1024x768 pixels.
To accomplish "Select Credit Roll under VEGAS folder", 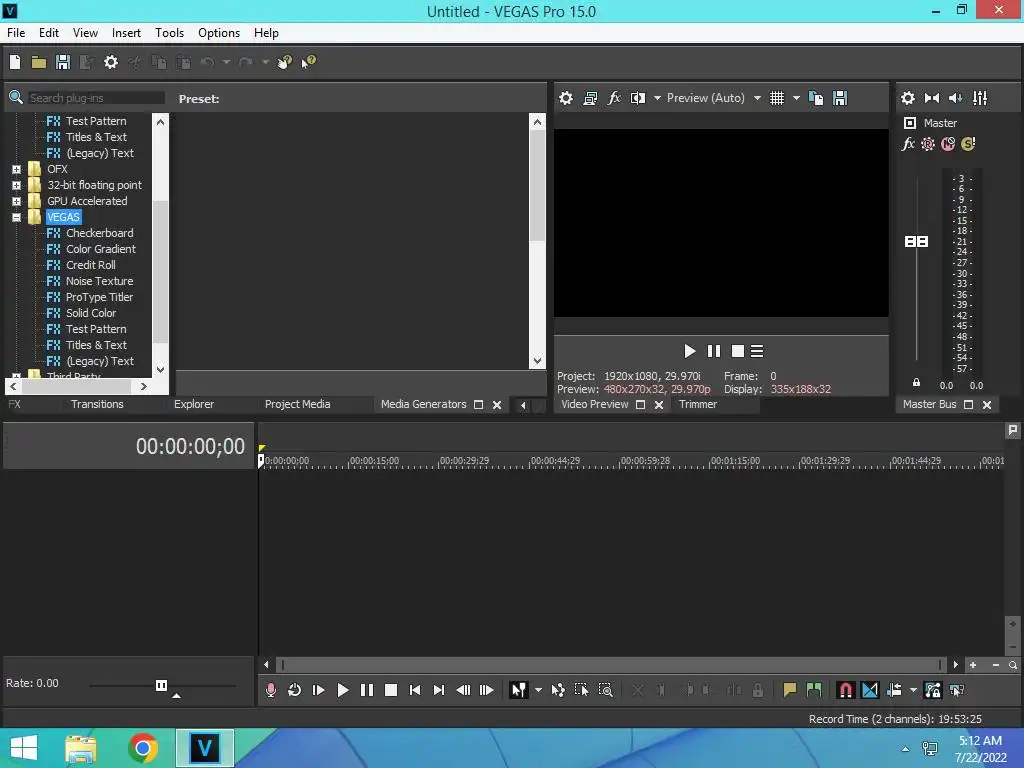I will [x=90, y=265].
